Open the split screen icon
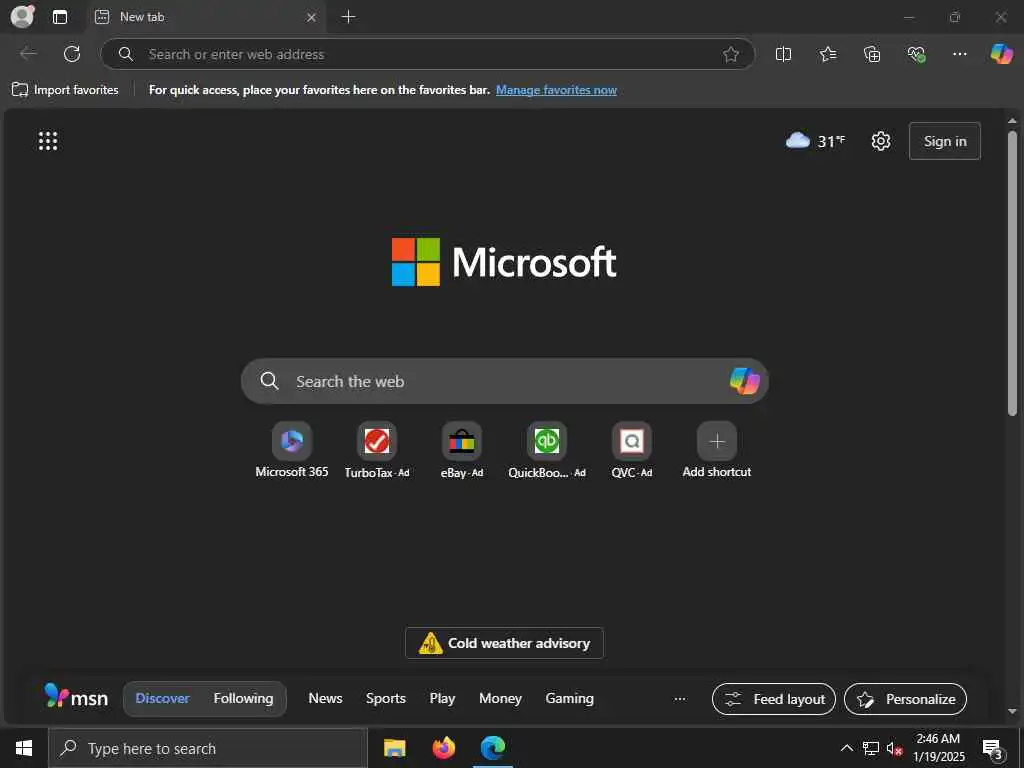The width and height of the screenshot is (1024, 768). 783,54
